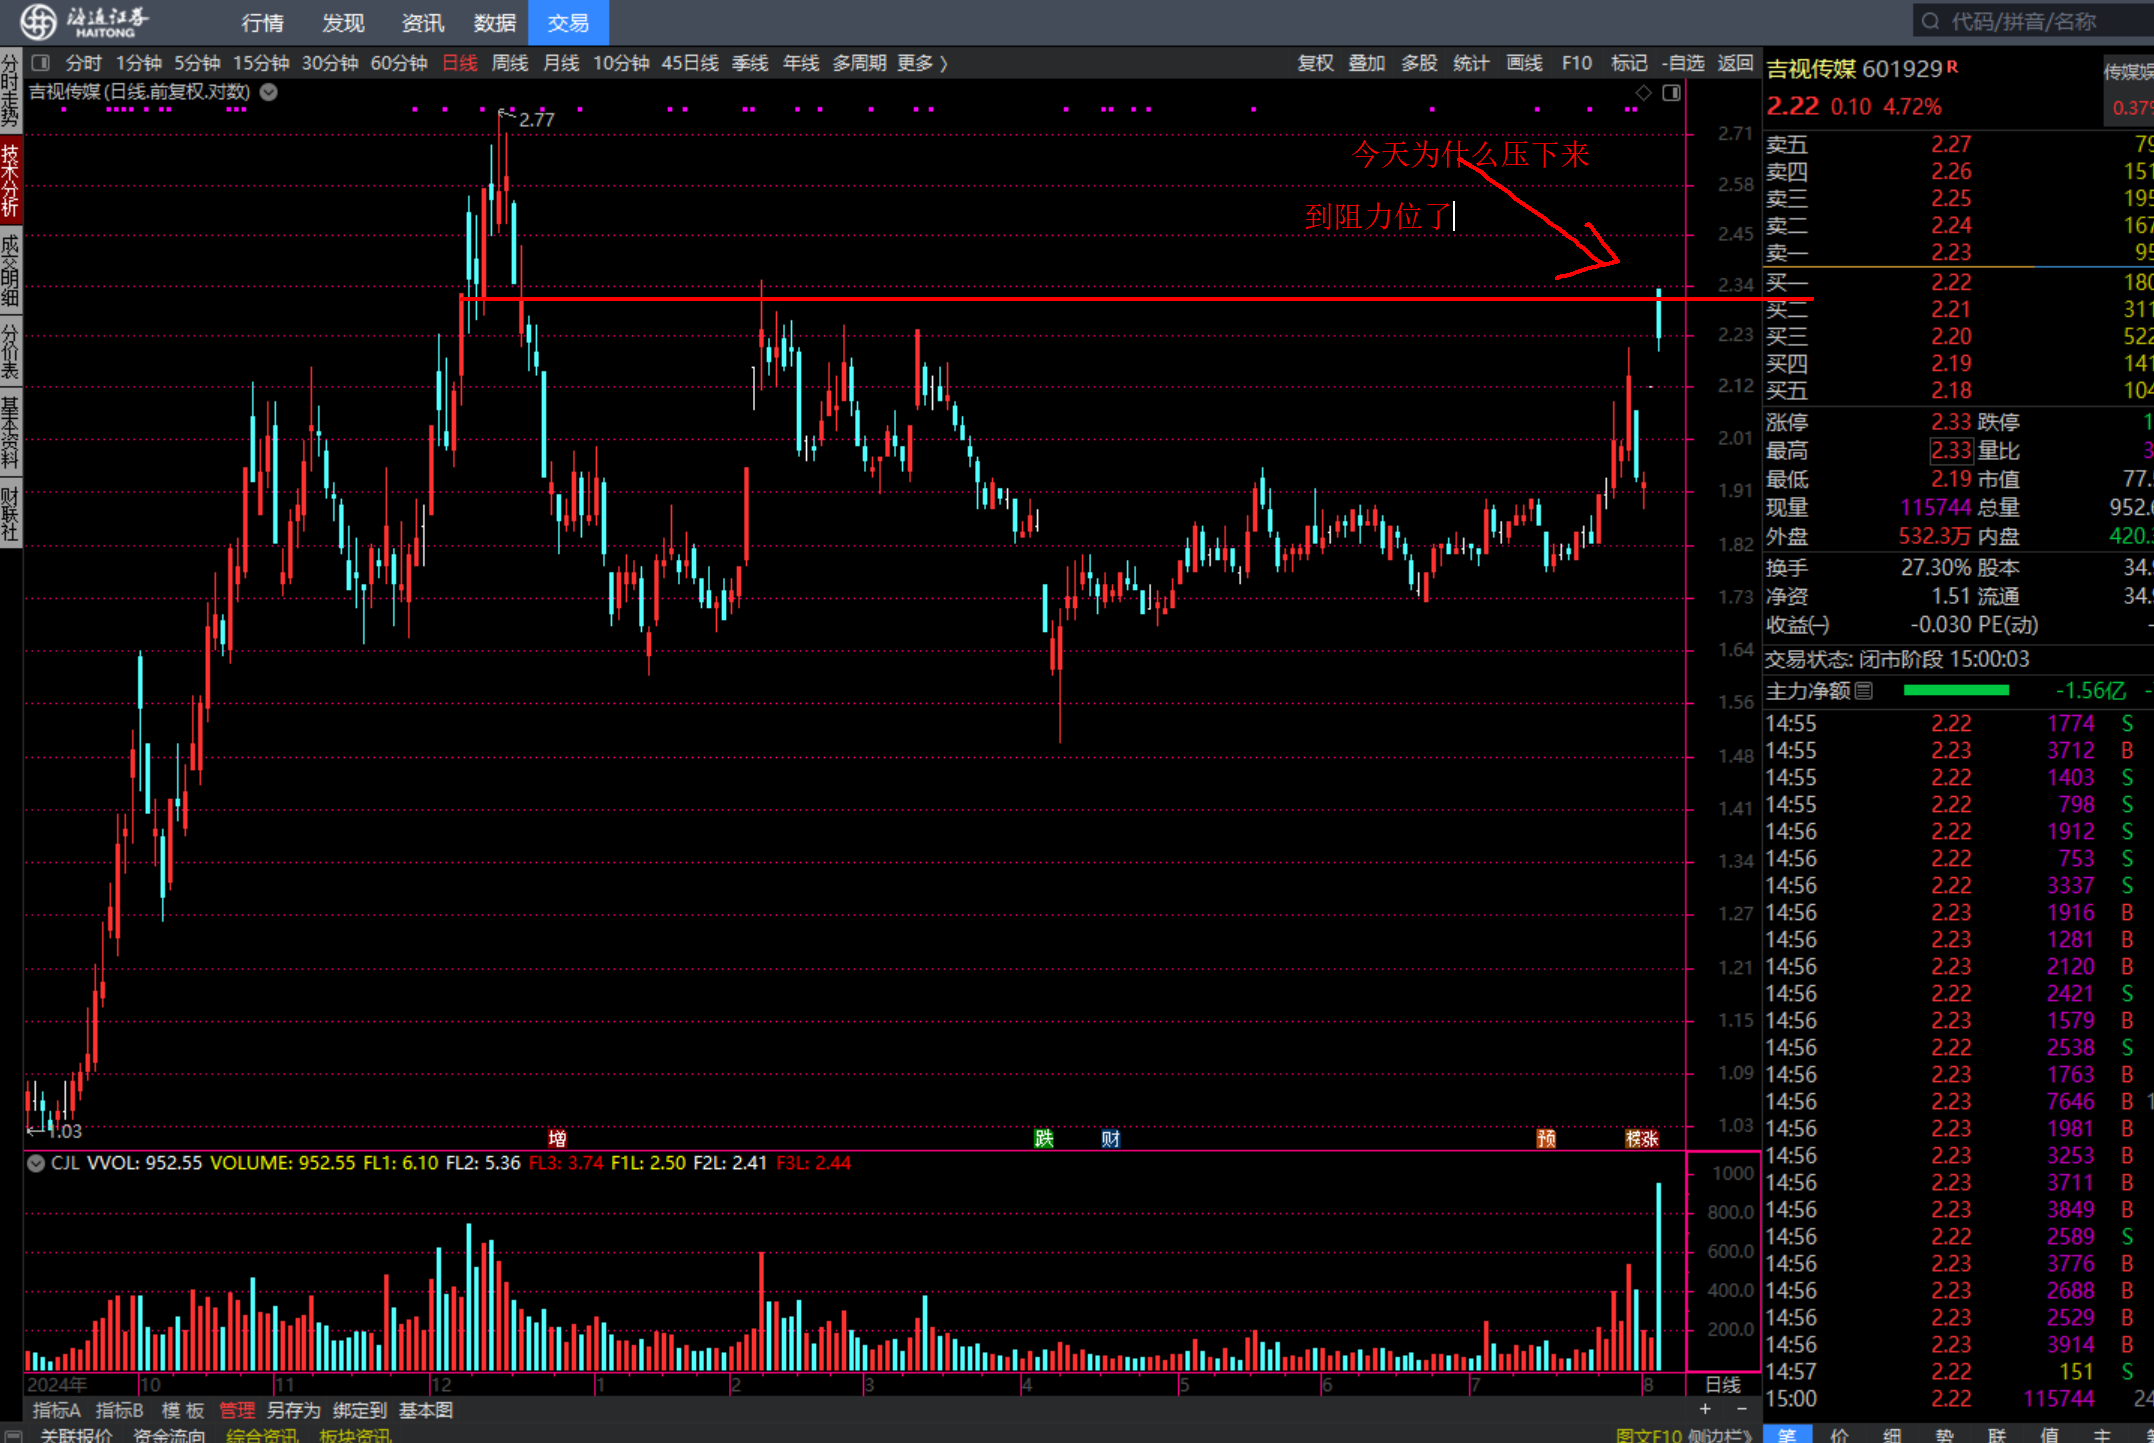
Task: Open the 画线 drawing tools
Action: pos(1524,63)
